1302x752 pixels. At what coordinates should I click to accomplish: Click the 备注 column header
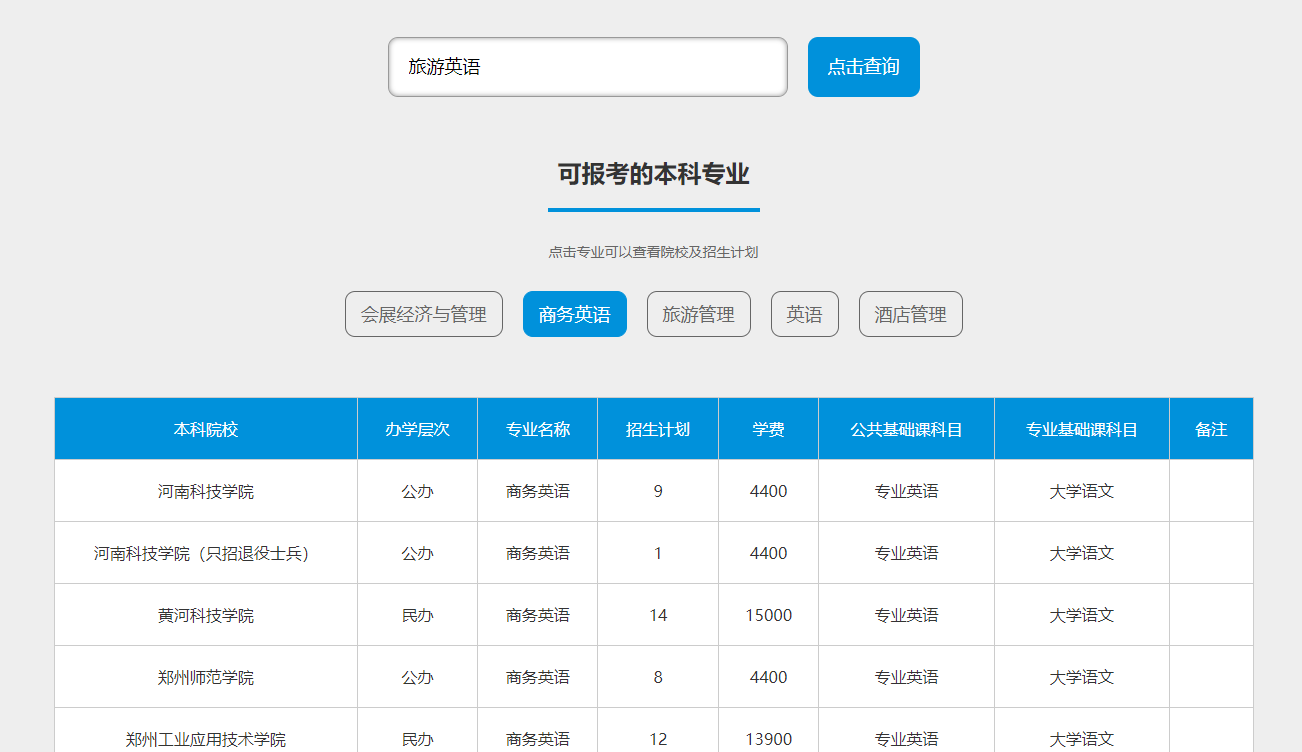pyautogui.click(x=1211, y=429)
